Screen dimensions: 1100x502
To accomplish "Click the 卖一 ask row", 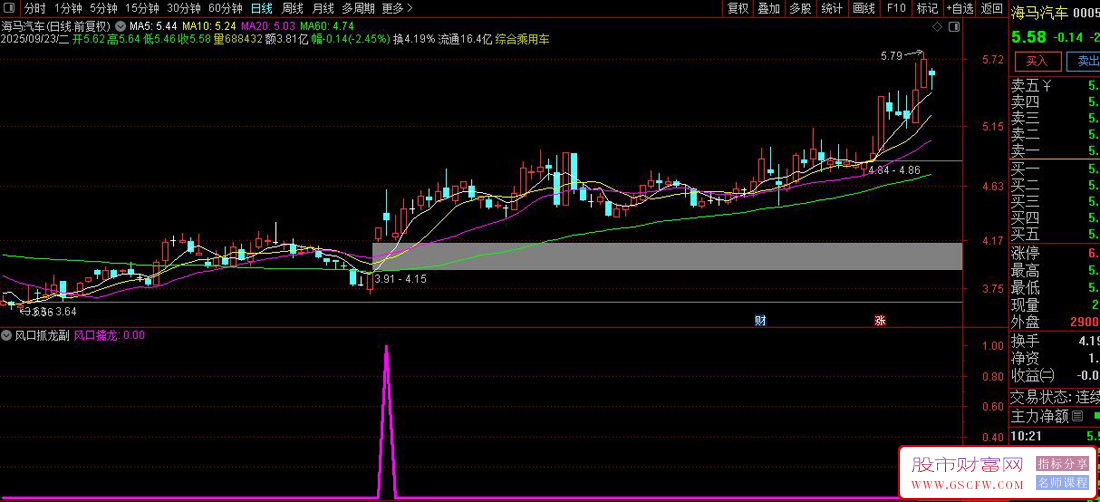I will coord(1055,150).
